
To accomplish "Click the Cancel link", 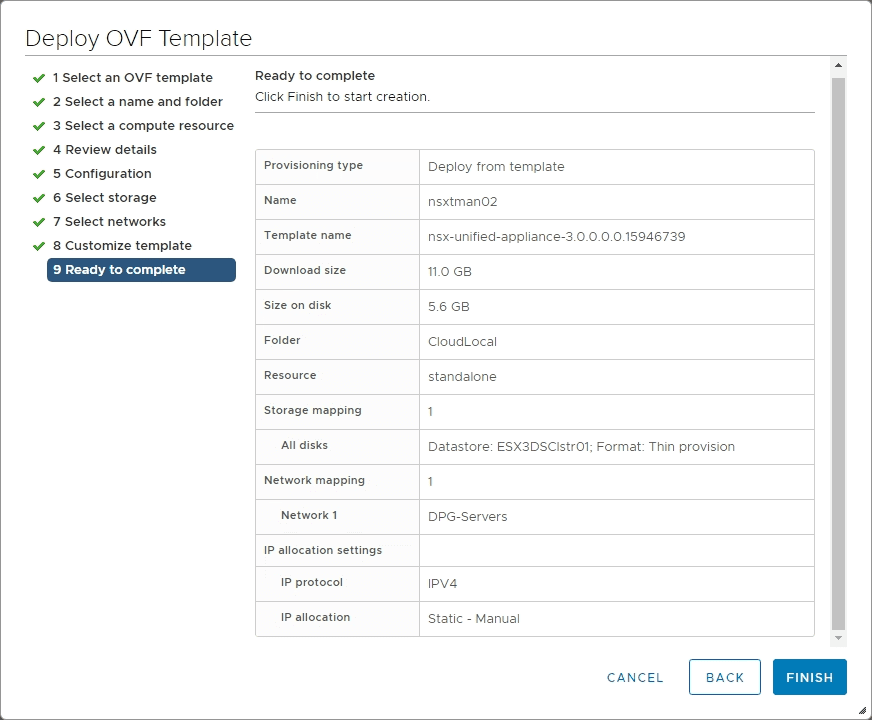I will tap(635, 677).
